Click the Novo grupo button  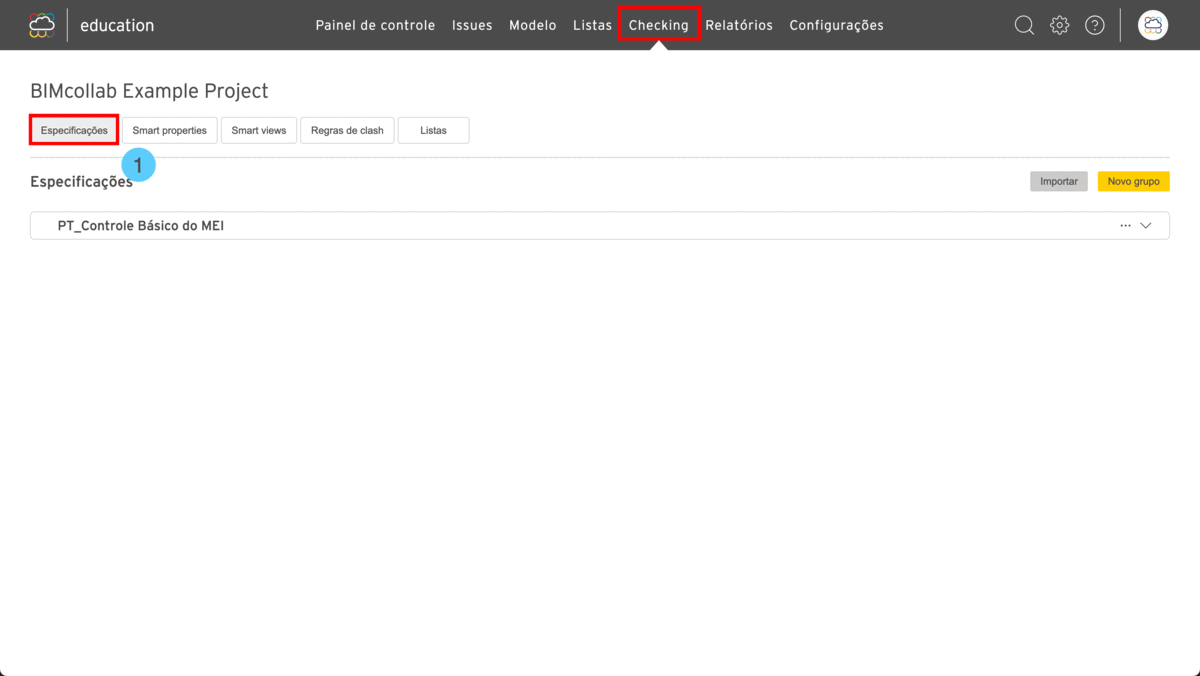pyautogui.click(x=1134, y=181)
